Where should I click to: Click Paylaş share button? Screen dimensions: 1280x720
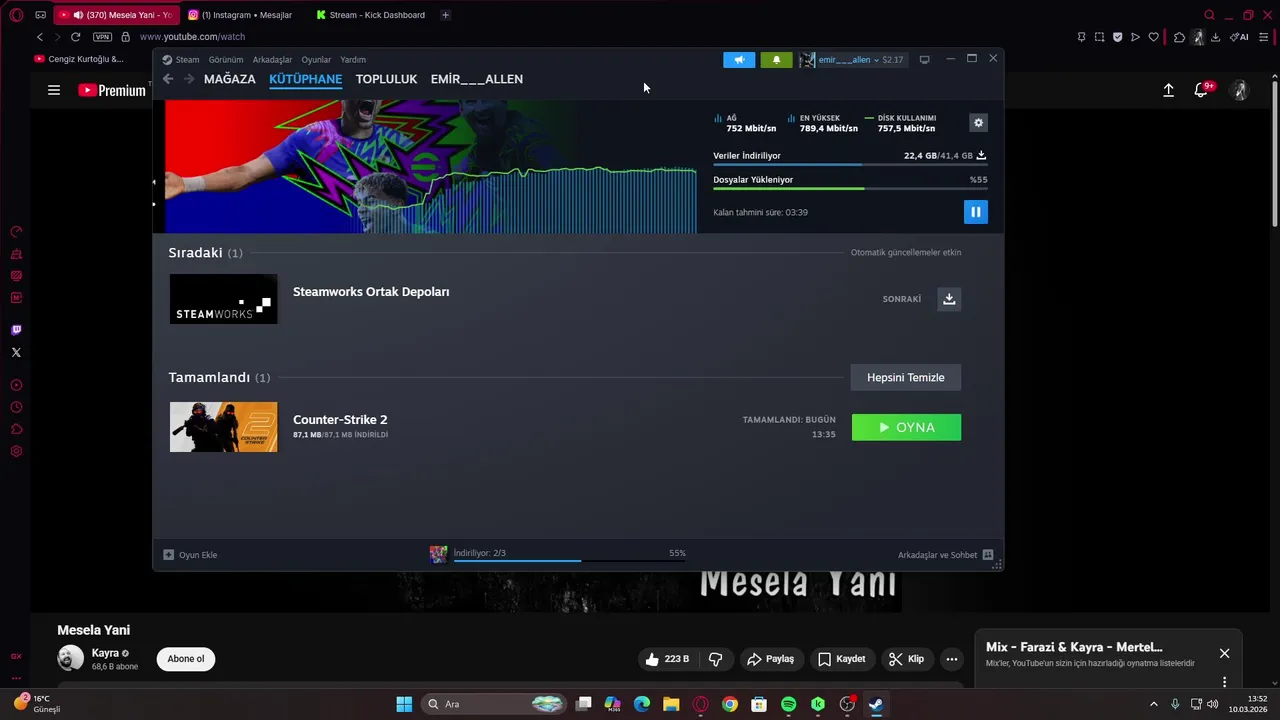point(770,659)
